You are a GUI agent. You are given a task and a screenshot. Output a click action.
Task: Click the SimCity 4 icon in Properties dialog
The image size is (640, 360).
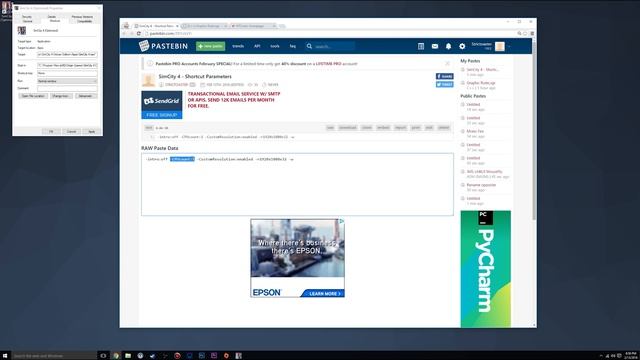click(x=22, y=30)
